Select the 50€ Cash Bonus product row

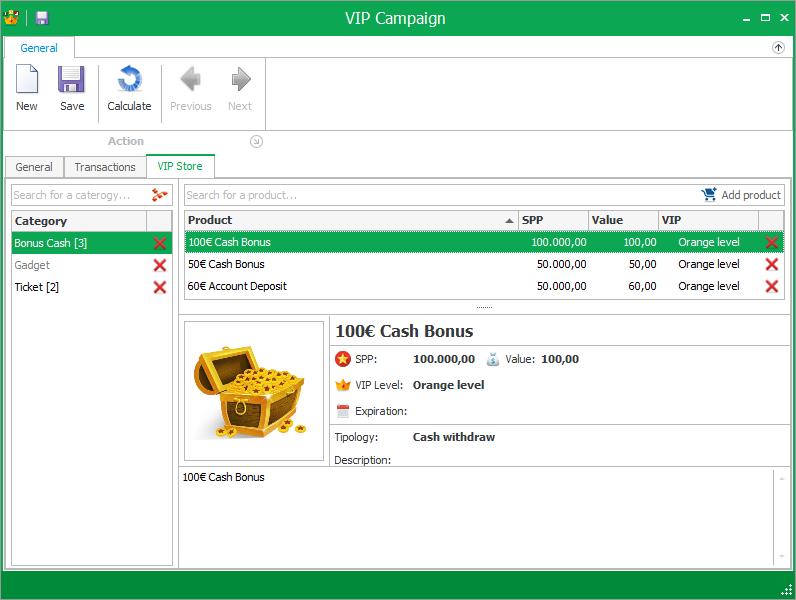(484, 264)
